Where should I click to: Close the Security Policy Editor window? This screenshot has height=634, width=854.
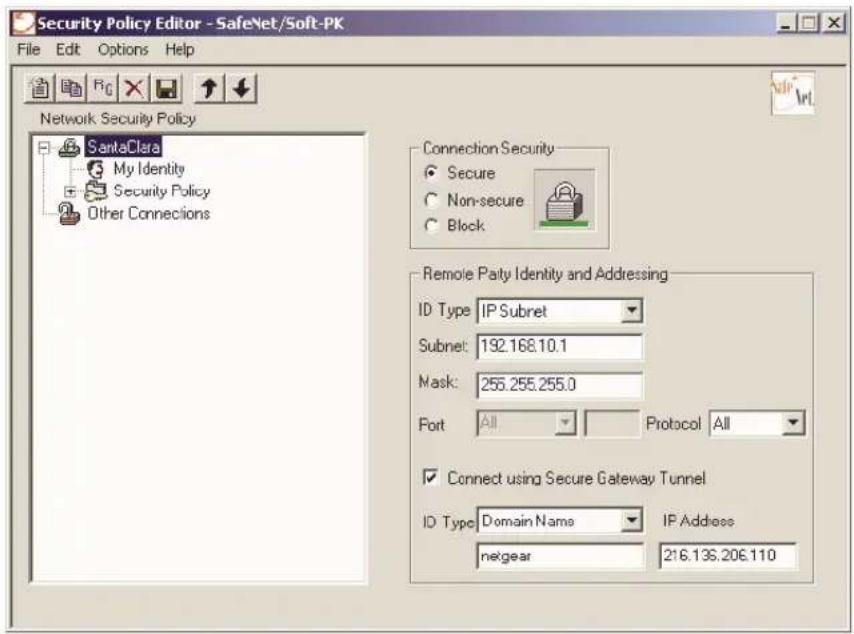pos(834,23)
